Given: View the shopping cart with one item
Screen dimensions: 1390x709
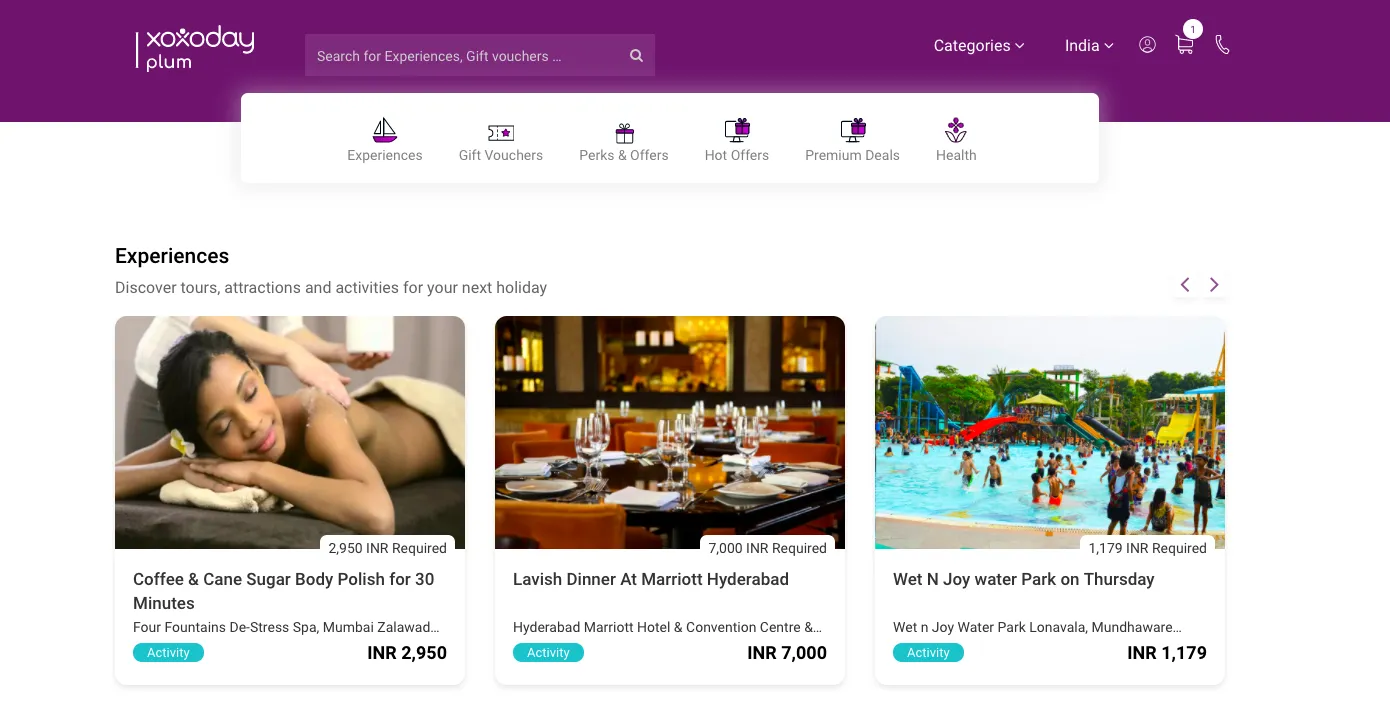Looking at the screenshot, I should click(x=1184, y=46).
